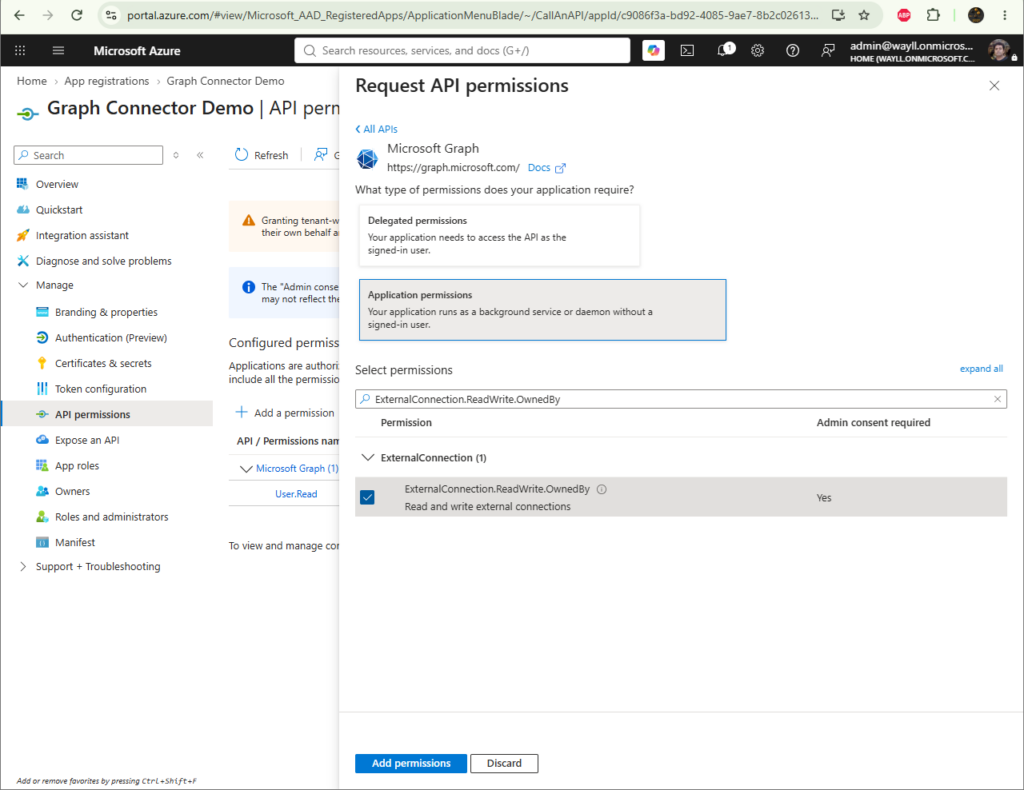Uncheck ExternalConnection.ReadWrite.OwnedBy checkbox
The image size is (1024, 790).
368,498
